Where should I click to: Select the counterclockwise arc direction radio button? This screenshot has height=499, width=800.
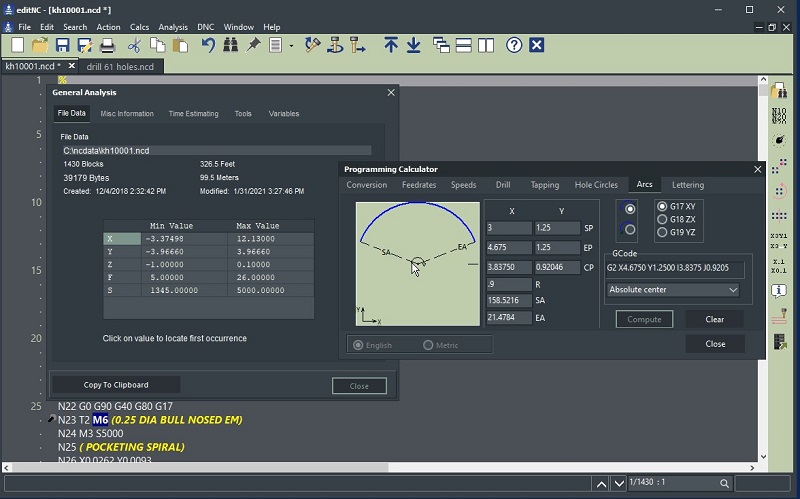point(630,230)
